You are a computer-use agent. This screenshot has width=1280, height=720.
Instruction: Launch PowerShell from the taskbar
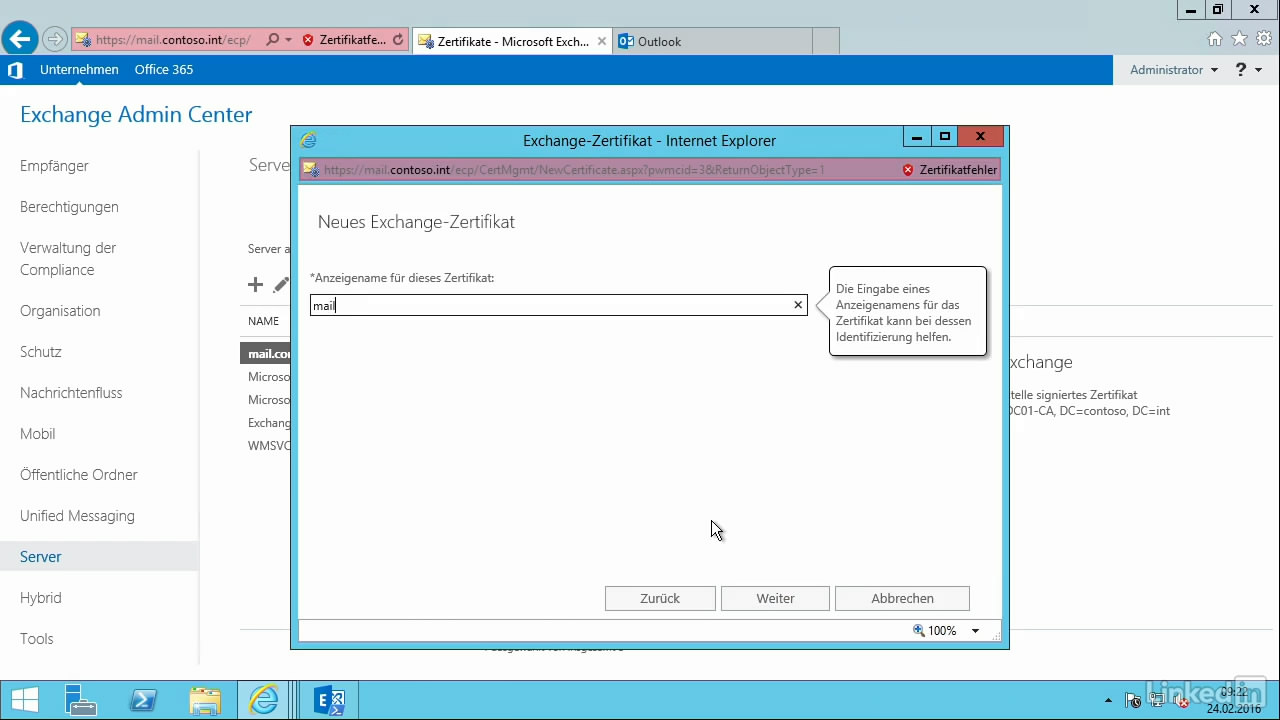coord(143,700)
